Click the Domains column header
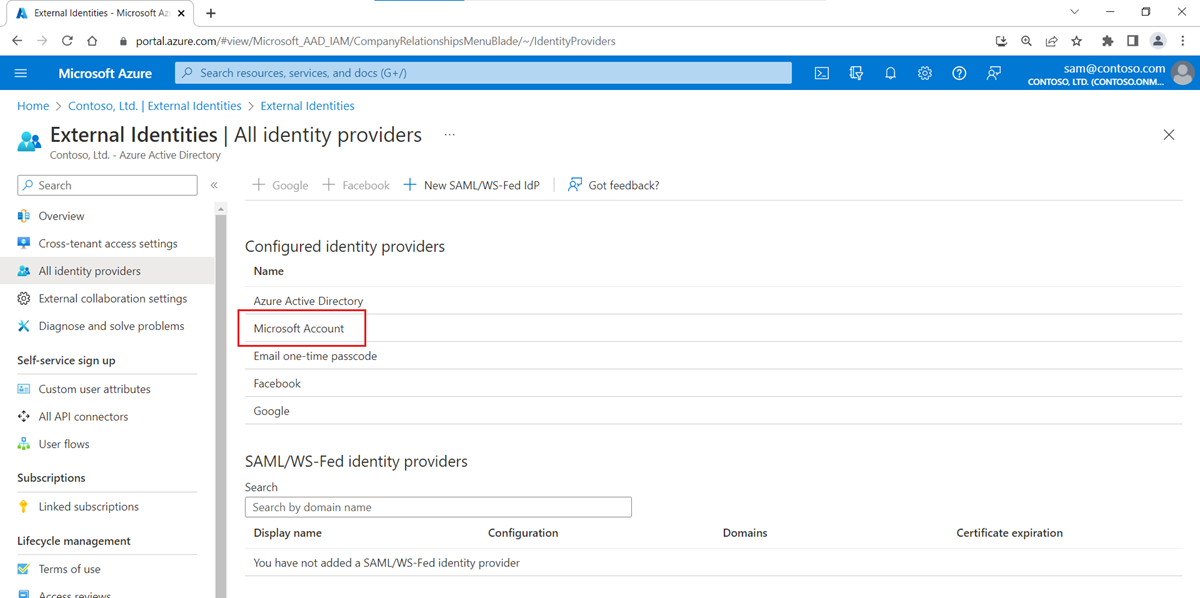This screenshot has height=598, width=1200. [745, 533]
